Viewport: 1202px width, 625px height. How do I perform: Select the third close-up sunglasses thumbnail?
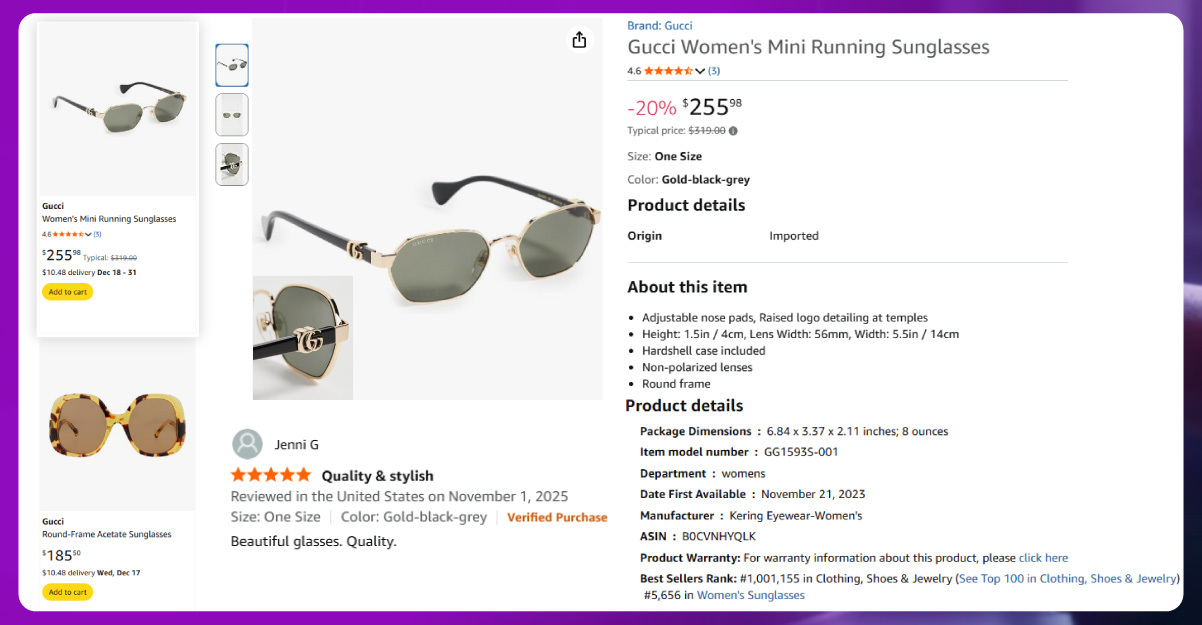pyautogui.click(x=232, y=164)
